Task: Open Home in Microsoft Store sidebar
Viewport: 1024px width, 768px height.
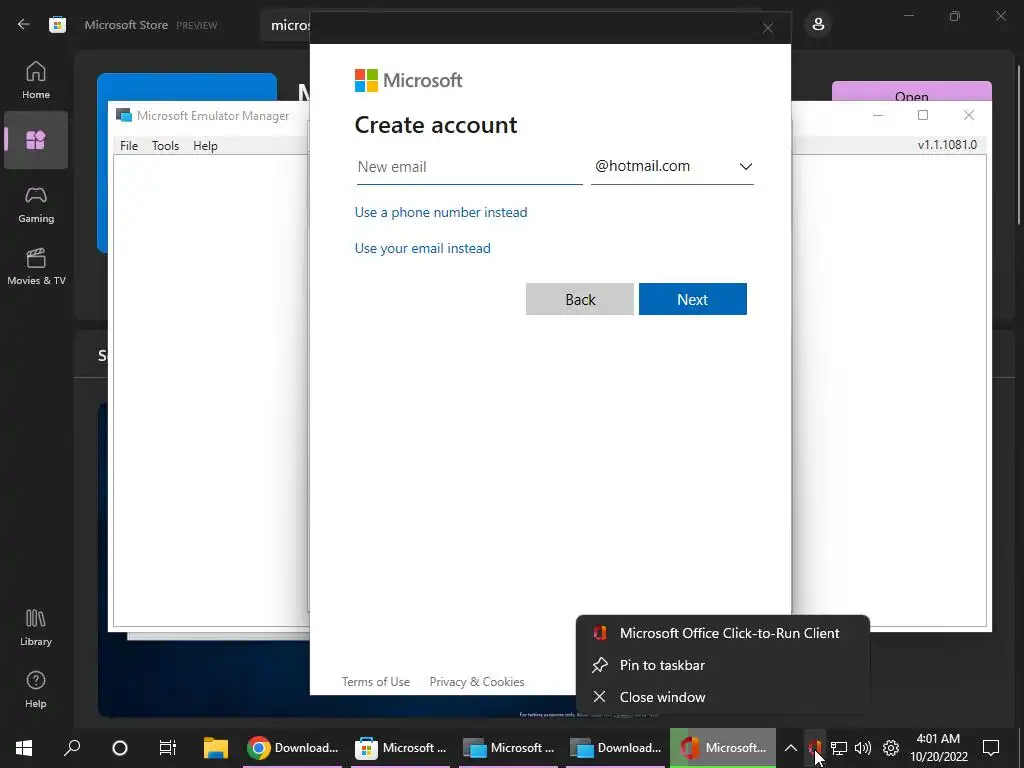Action: [36, 80]
